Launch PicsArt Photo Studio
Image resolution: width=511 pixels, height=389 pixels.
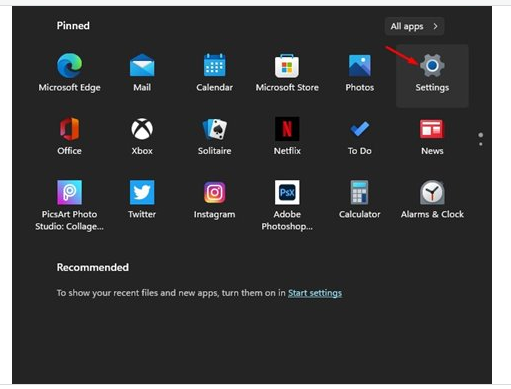pos(69,205)
